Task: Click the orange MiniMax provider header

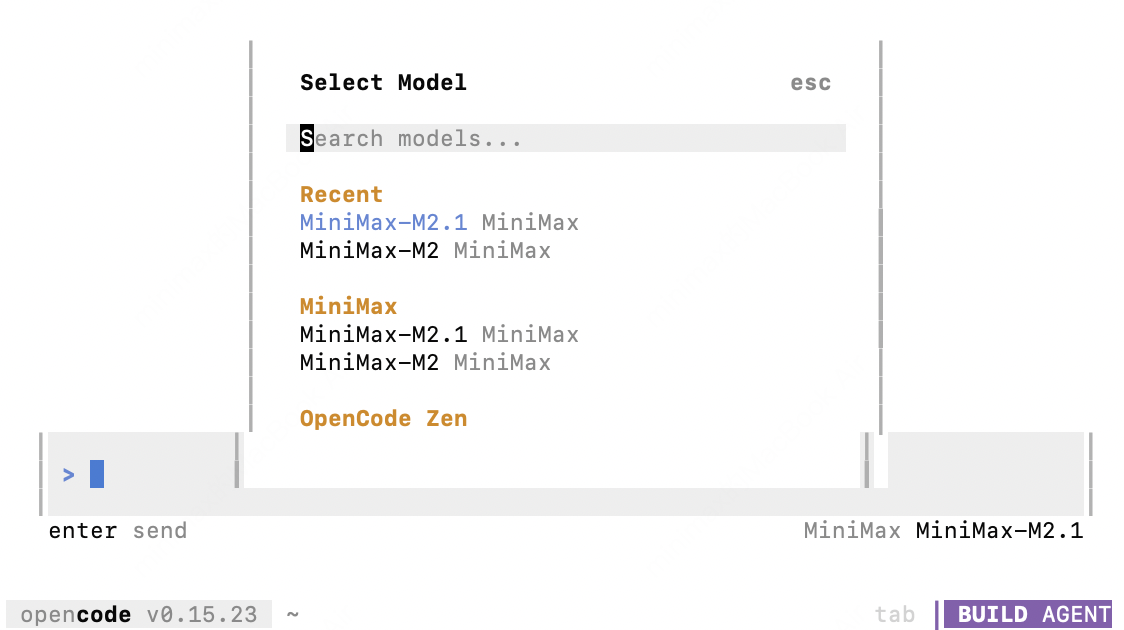Action: pos(348,306)
